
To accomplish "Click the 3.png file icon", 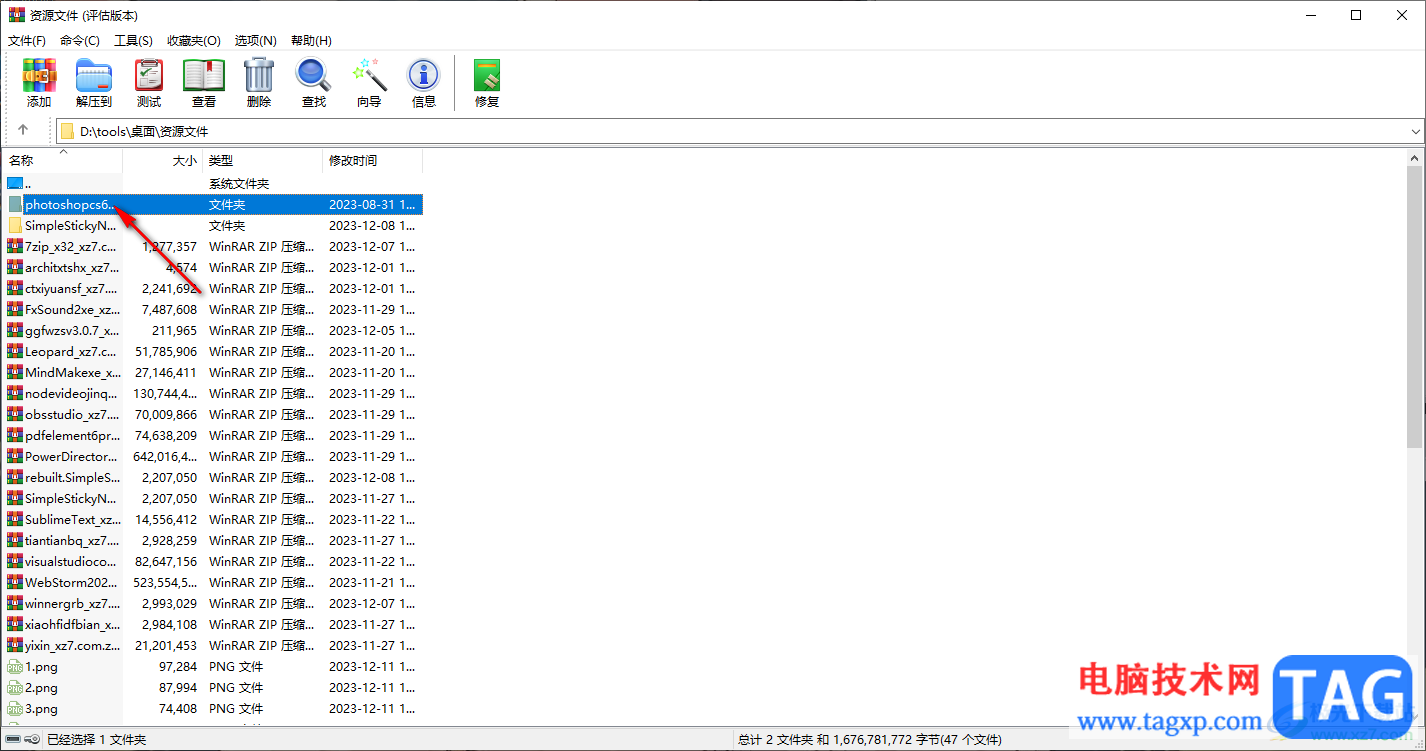I will click(x=14, y=708).
